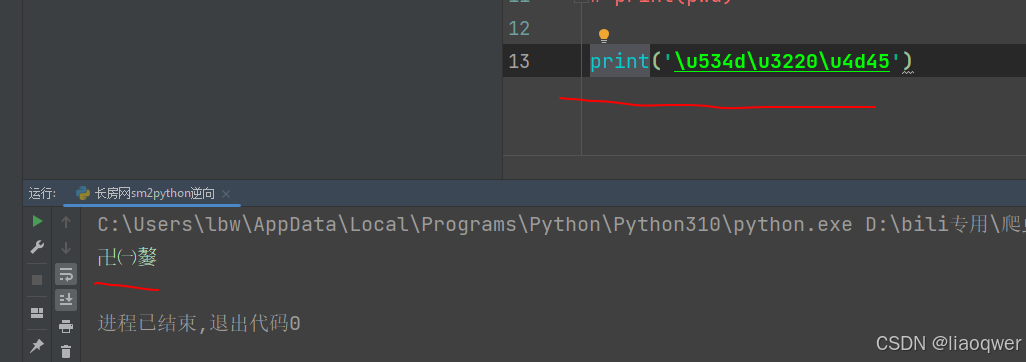Print the console output icon
The image size is (1026, 362).
(66, 326)
